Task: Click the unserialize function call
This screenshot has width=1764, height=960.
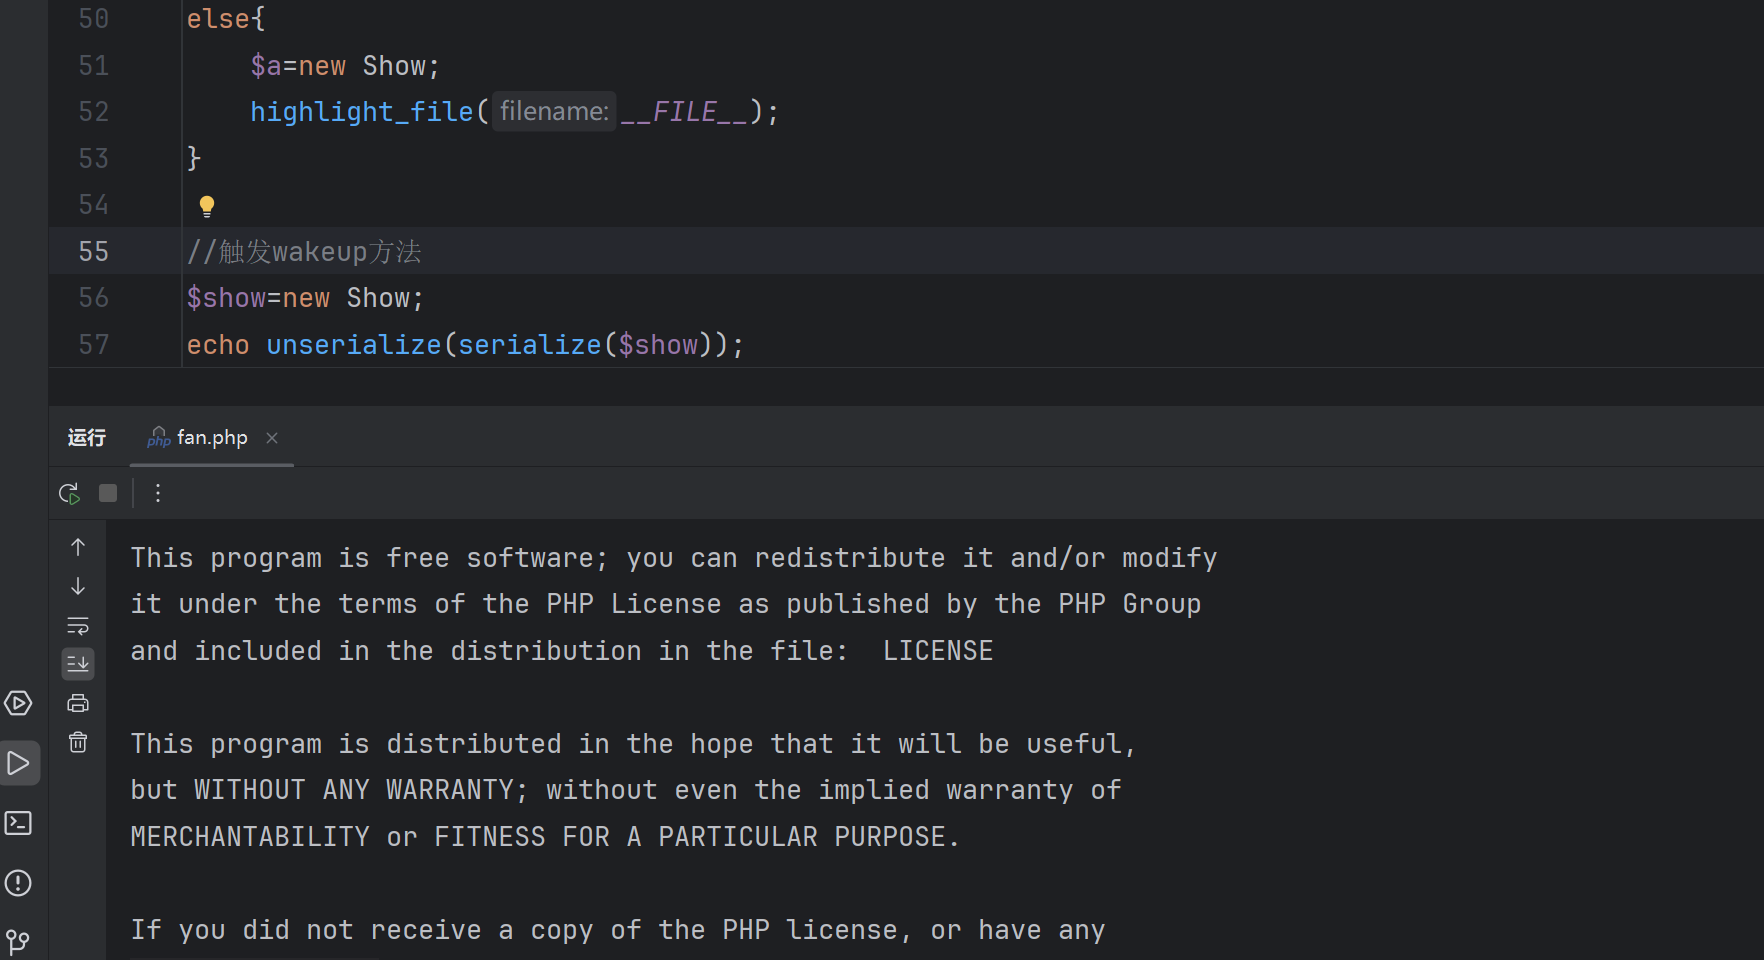Action: (x=354, y=345)
